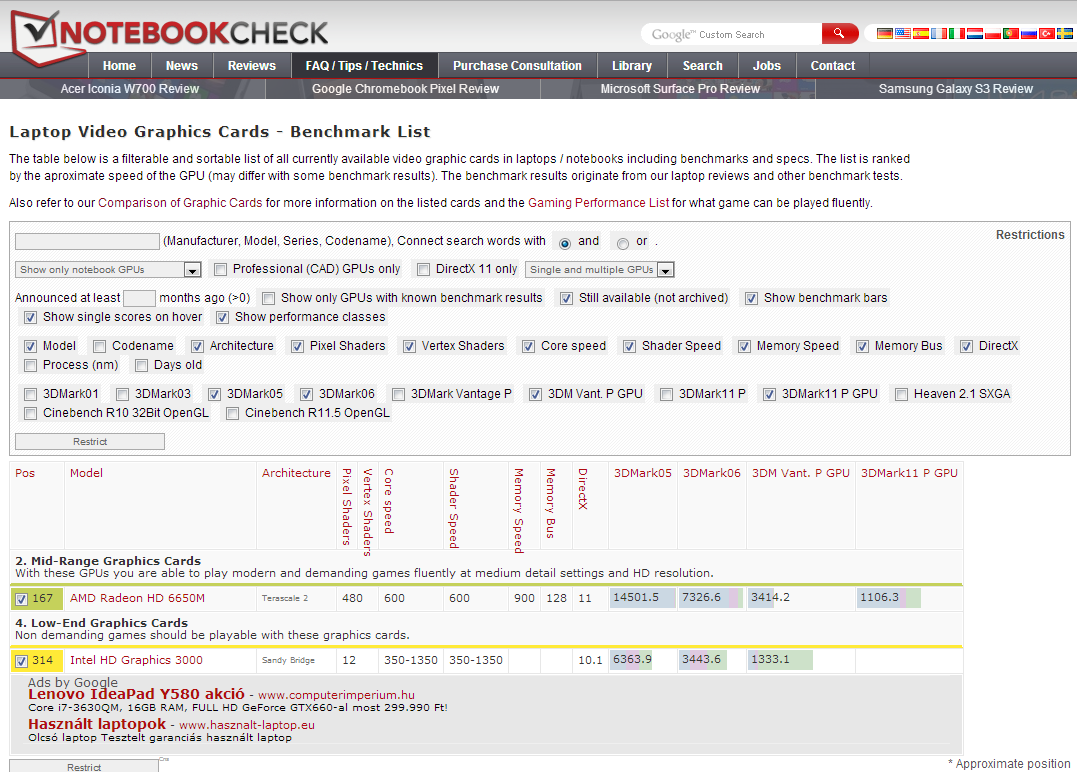Select the US flag language icon

903,33
